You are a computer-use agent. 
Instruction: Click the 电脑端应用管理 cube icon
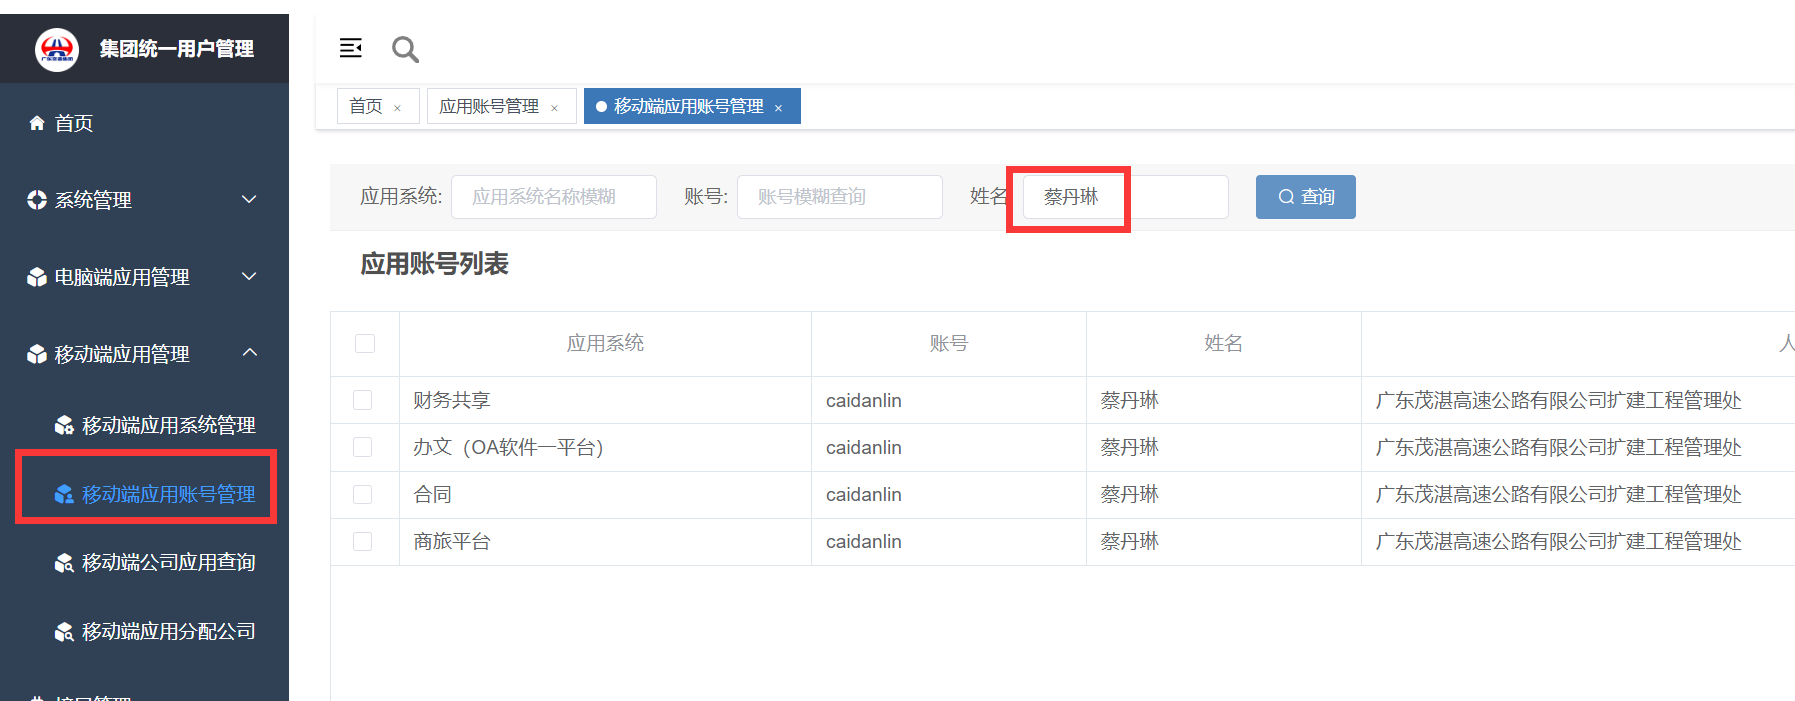pos(37,277)
